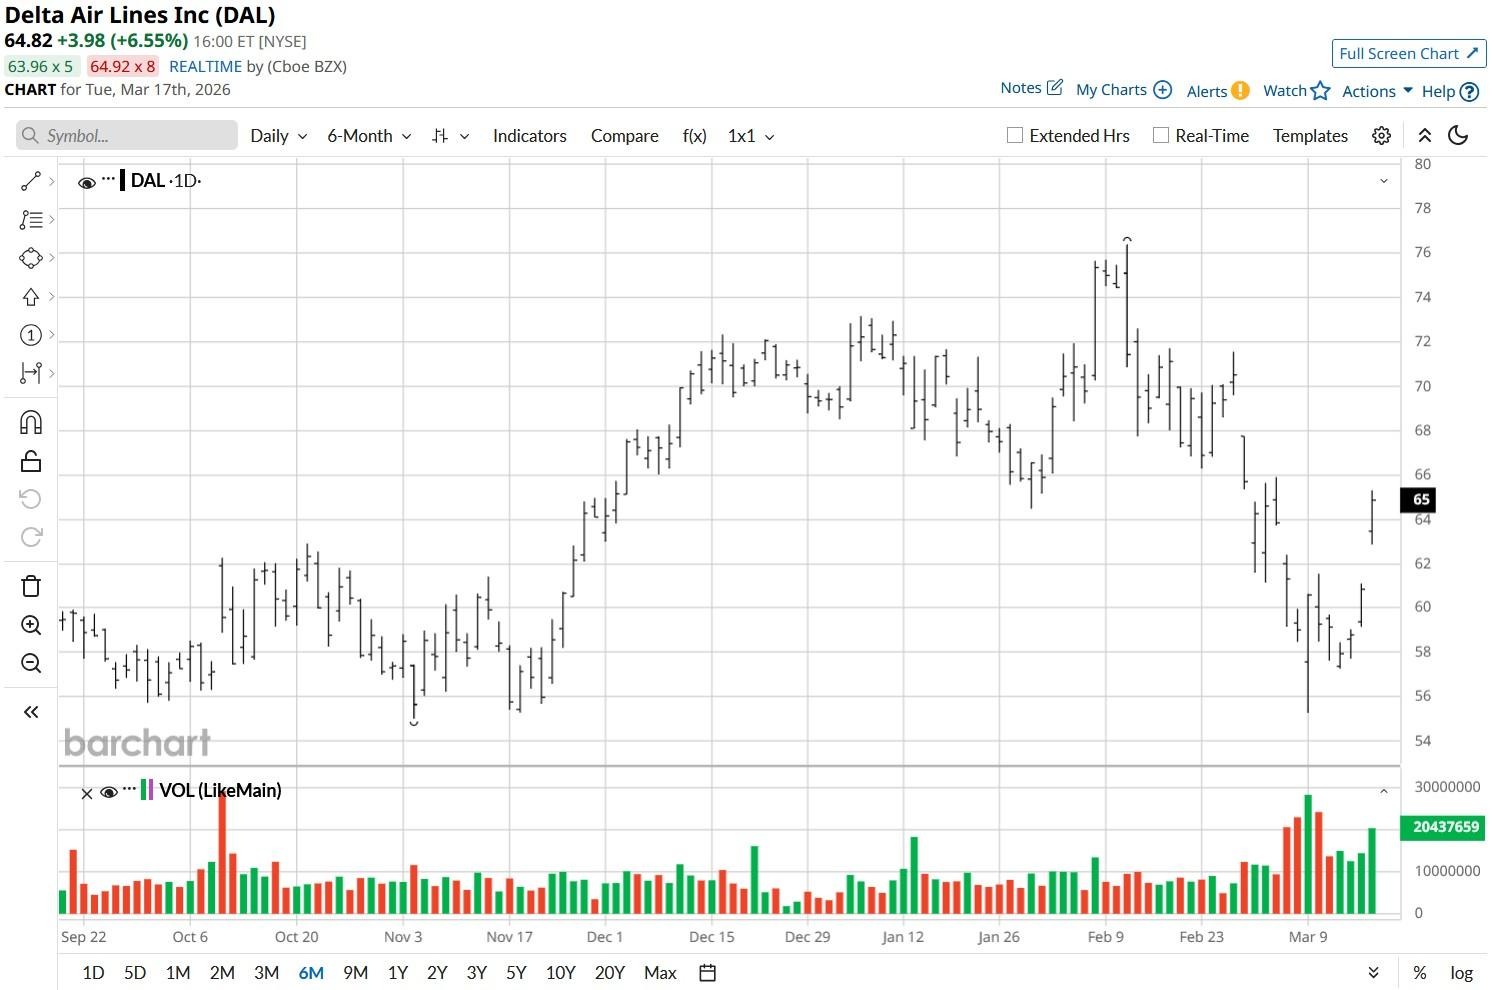Screen dimensions: 1494x990
Task: Collapse the toolbar with double chevron up
Action: coord(1425,136)
